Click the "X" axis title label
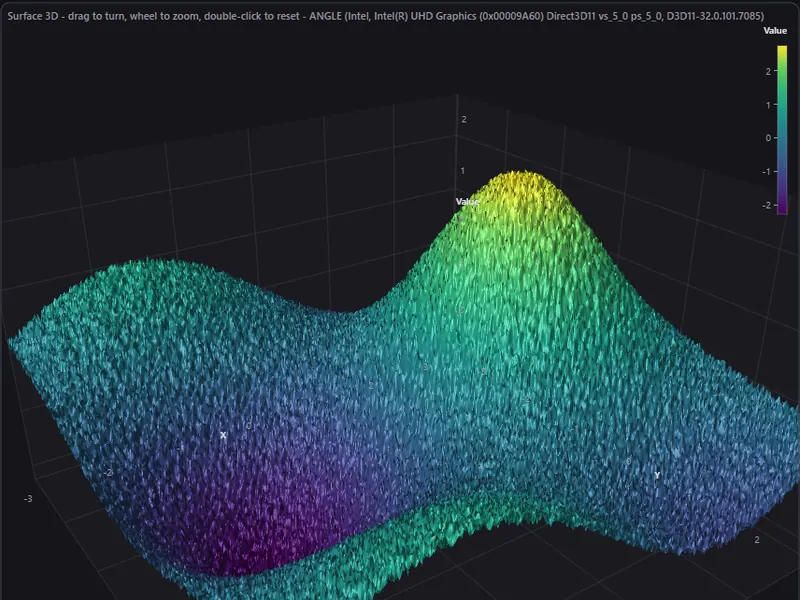Viewport: 800px width, 600px height. [223, 435]
